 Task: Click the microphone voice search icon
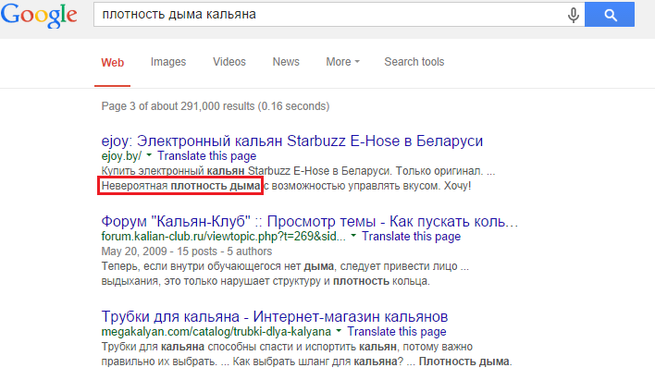(x=574, y=15)
